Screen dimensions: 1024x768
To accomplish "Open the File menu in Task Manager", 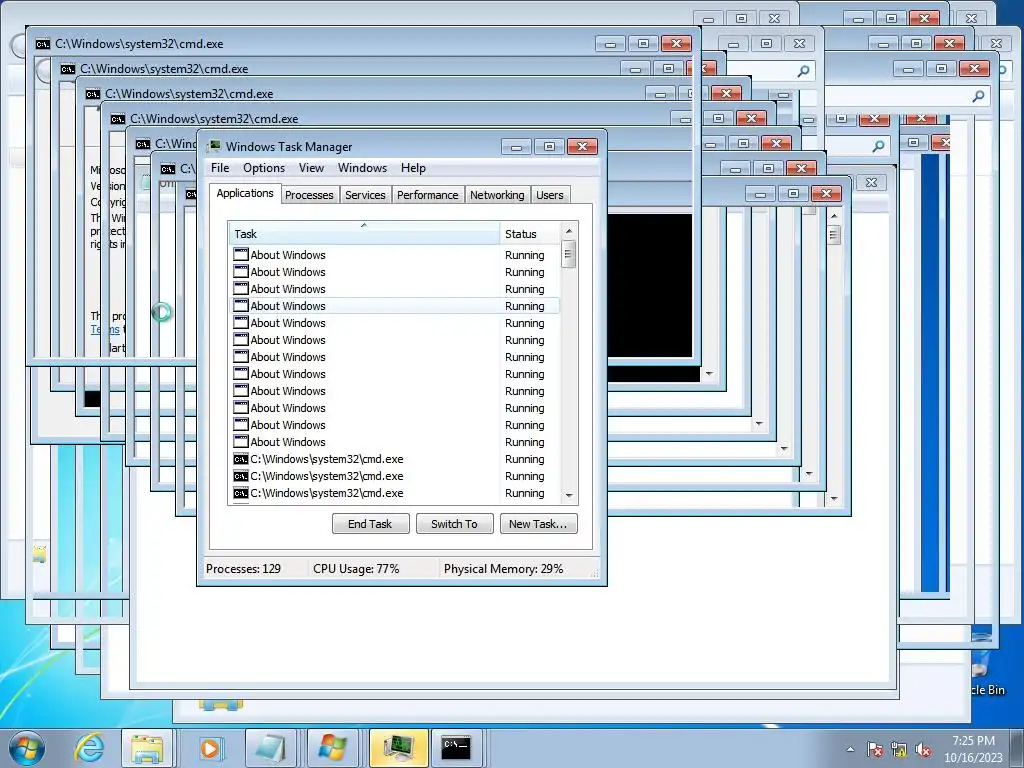I will [220, 168].
